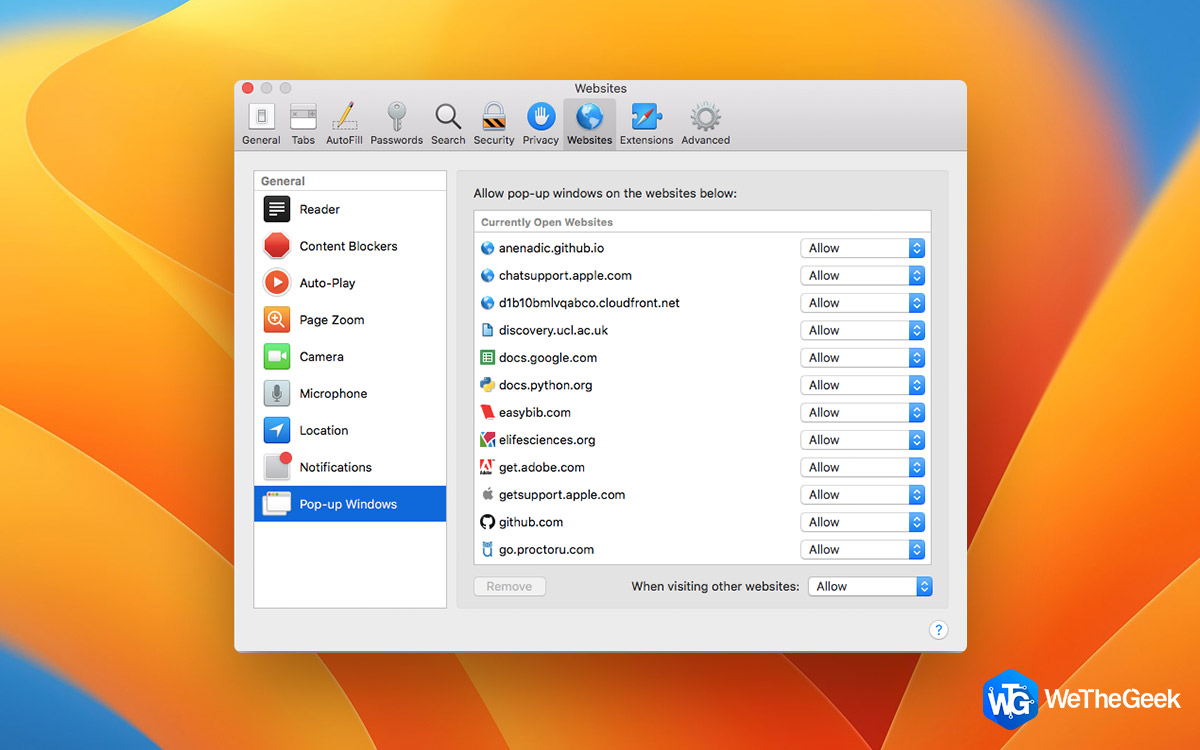The width and height of the screenshot is (1200, 750).
Task: Click the Location arrow icon
Action: pos(277,430)
